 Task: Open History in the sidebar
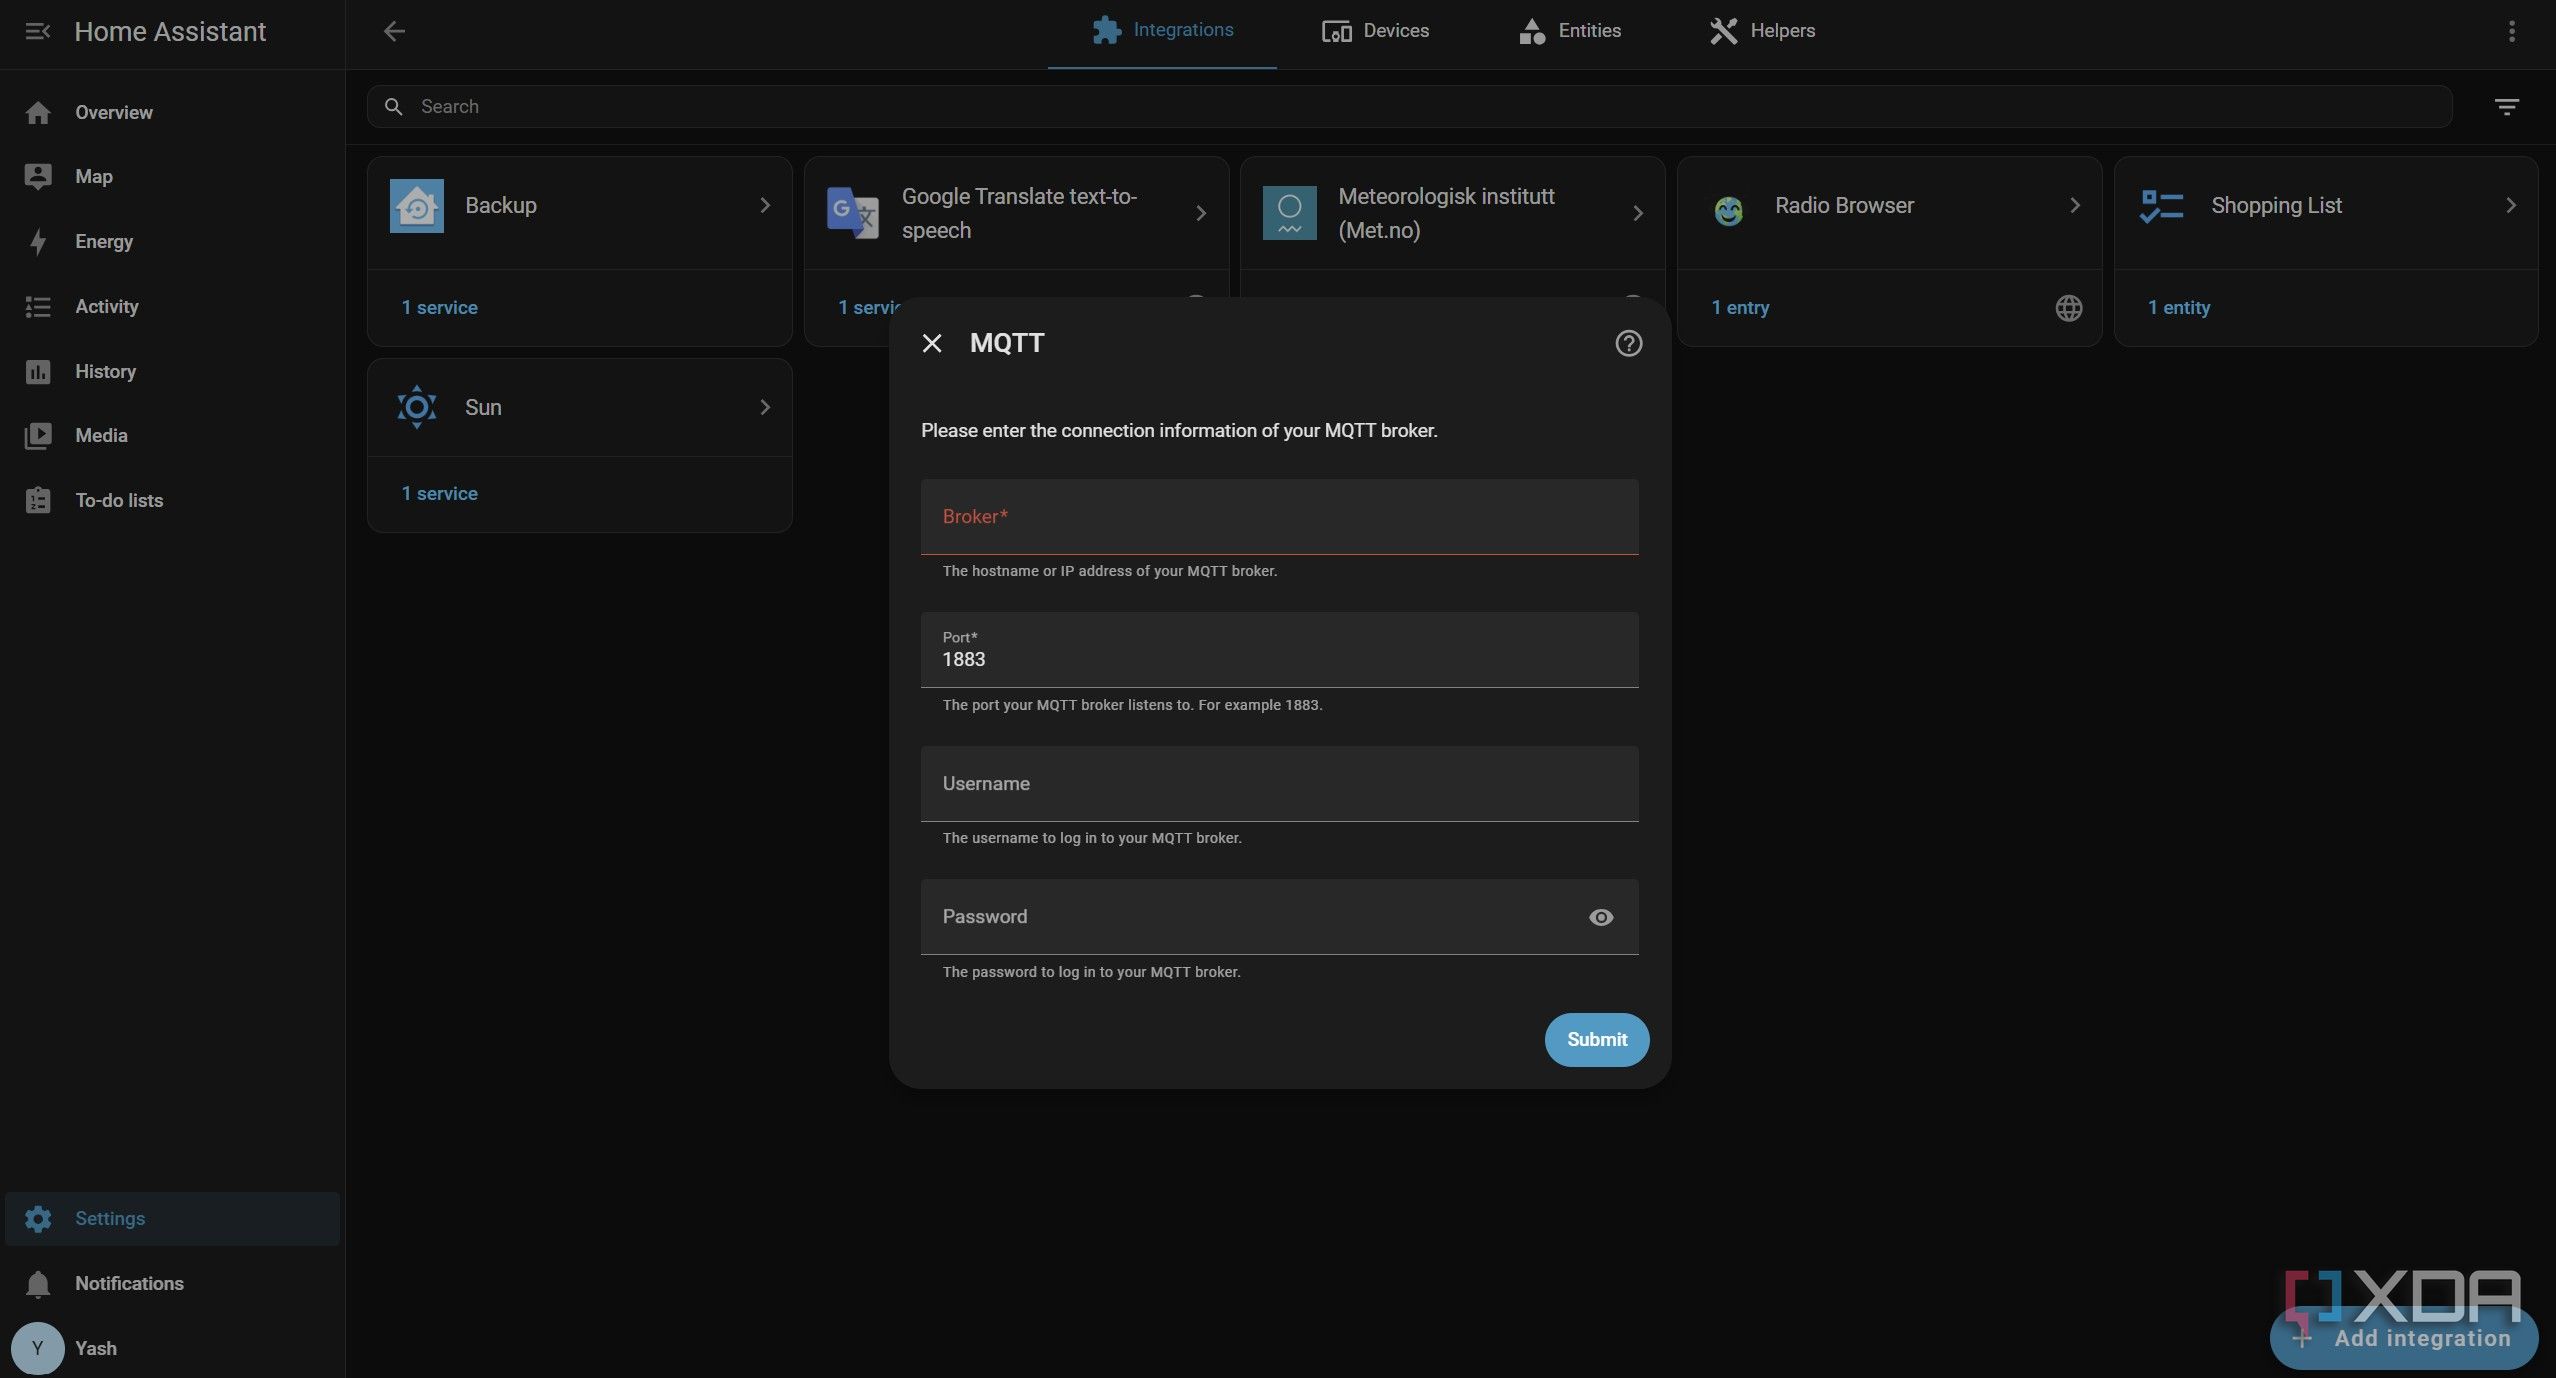click(172, 371)
